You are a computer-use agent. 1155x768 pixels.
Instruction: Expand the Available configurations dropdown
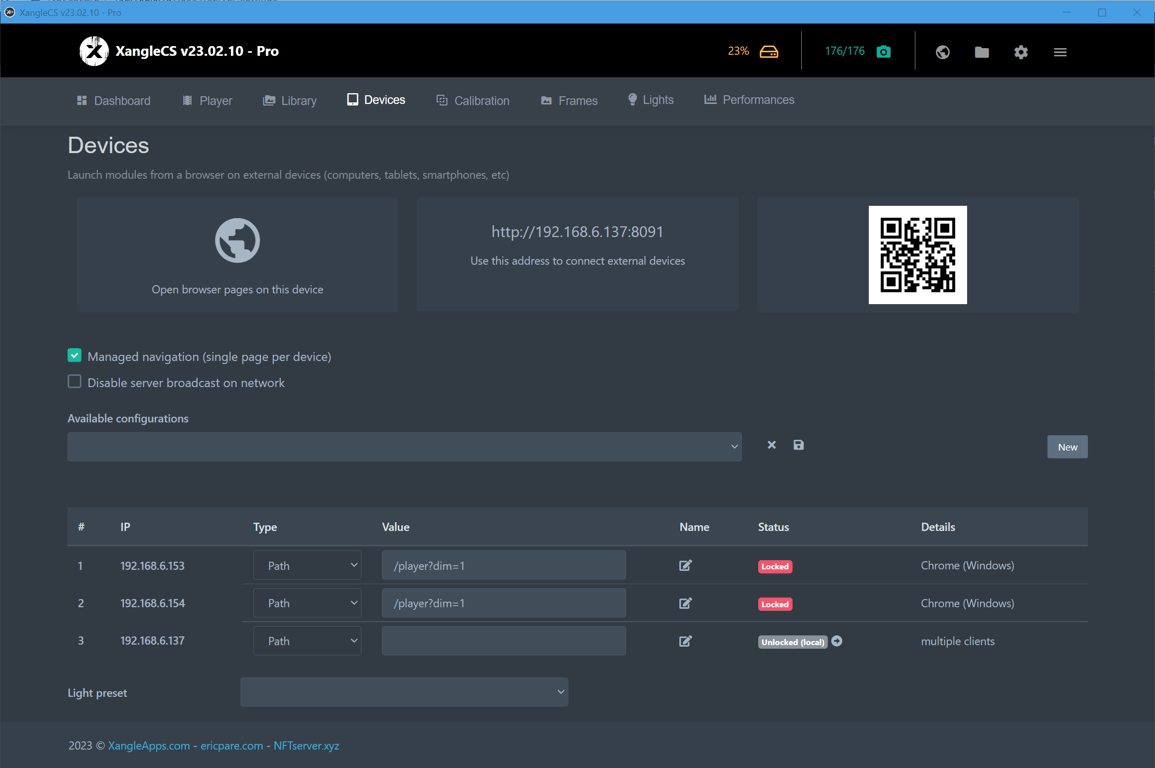(404, 447)
